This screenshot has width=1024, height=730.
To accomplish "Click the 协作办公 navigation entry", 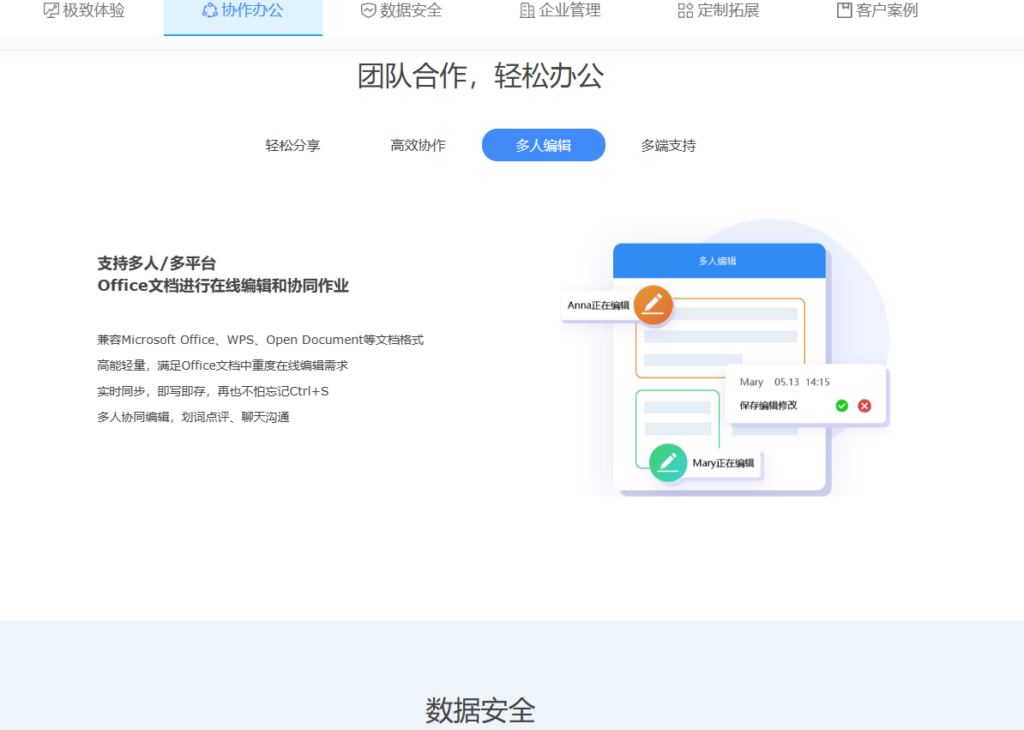I will [x=243, y=10].
